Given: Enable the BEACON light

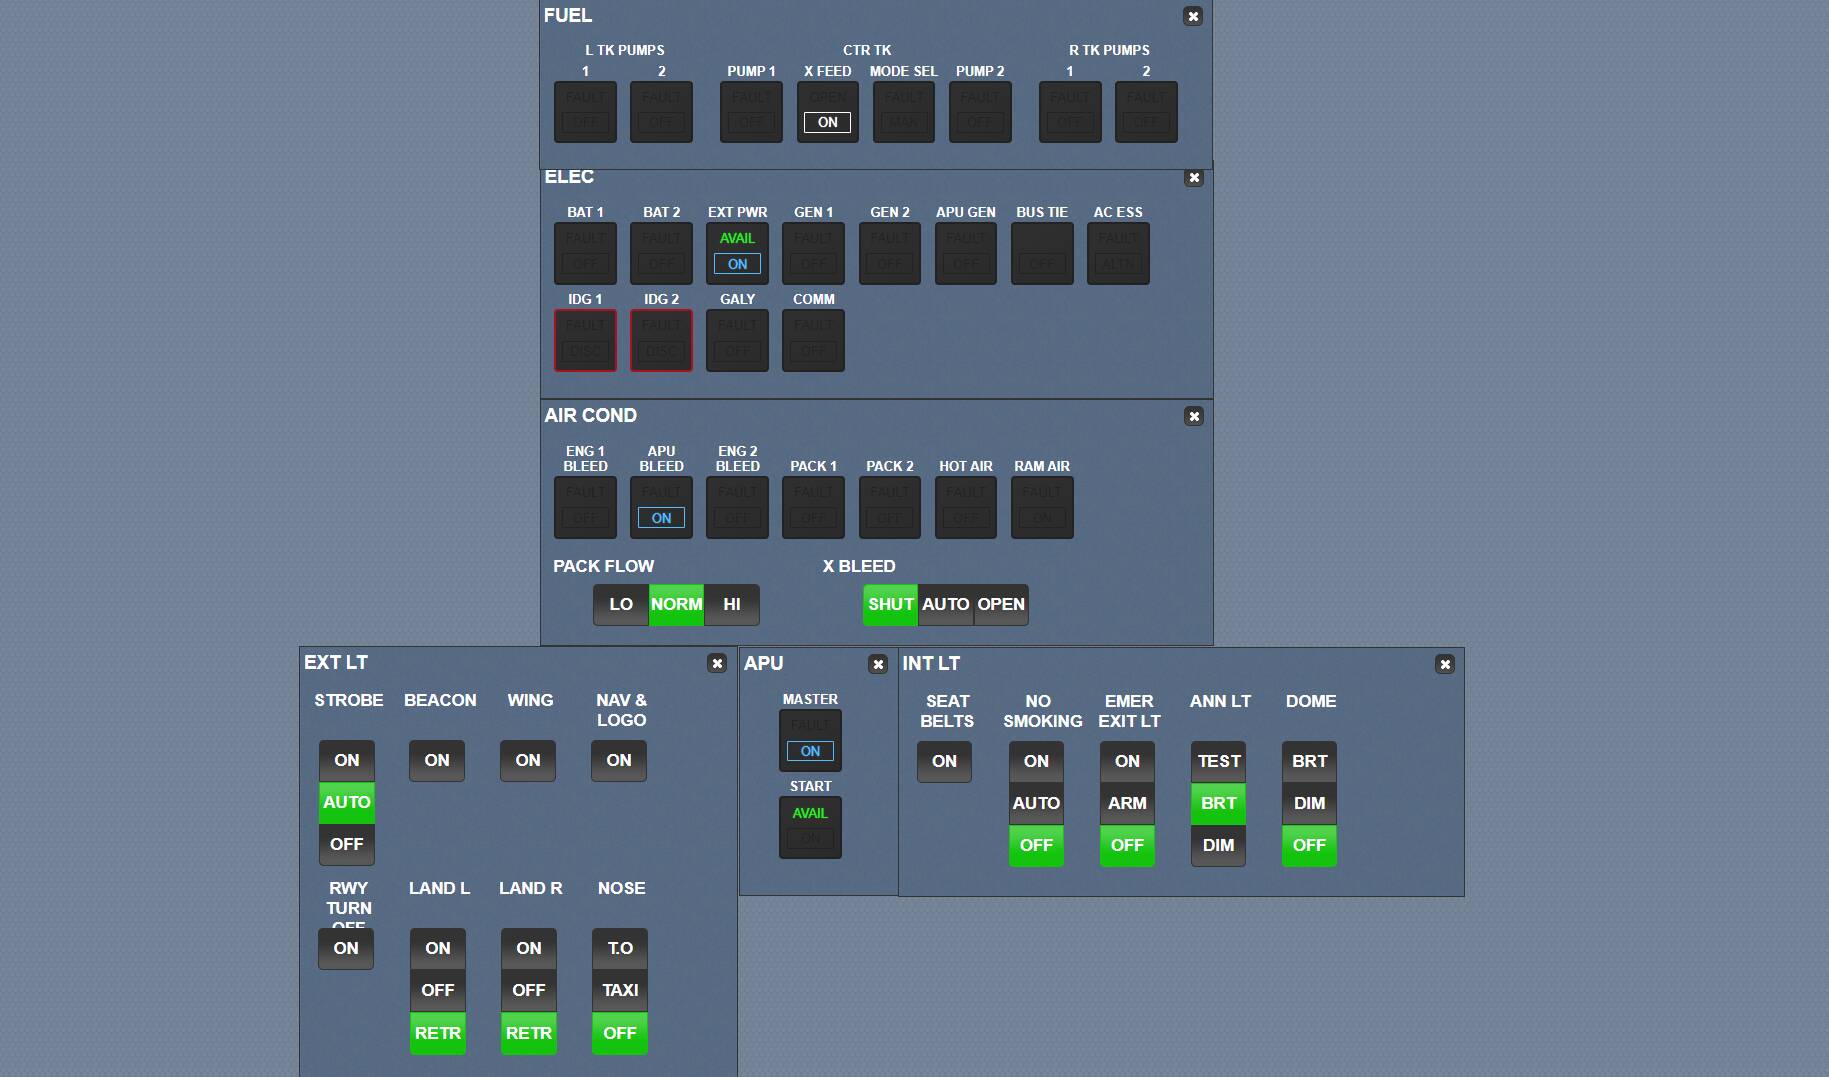Looking at the screenshot, I should point(437,760).
